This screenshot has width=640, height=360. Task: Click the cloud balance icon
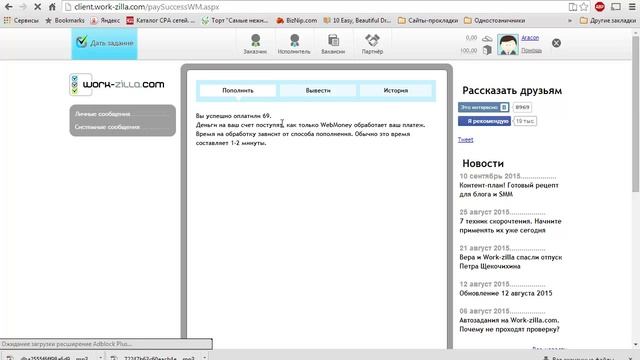click(x=487, y=38)
